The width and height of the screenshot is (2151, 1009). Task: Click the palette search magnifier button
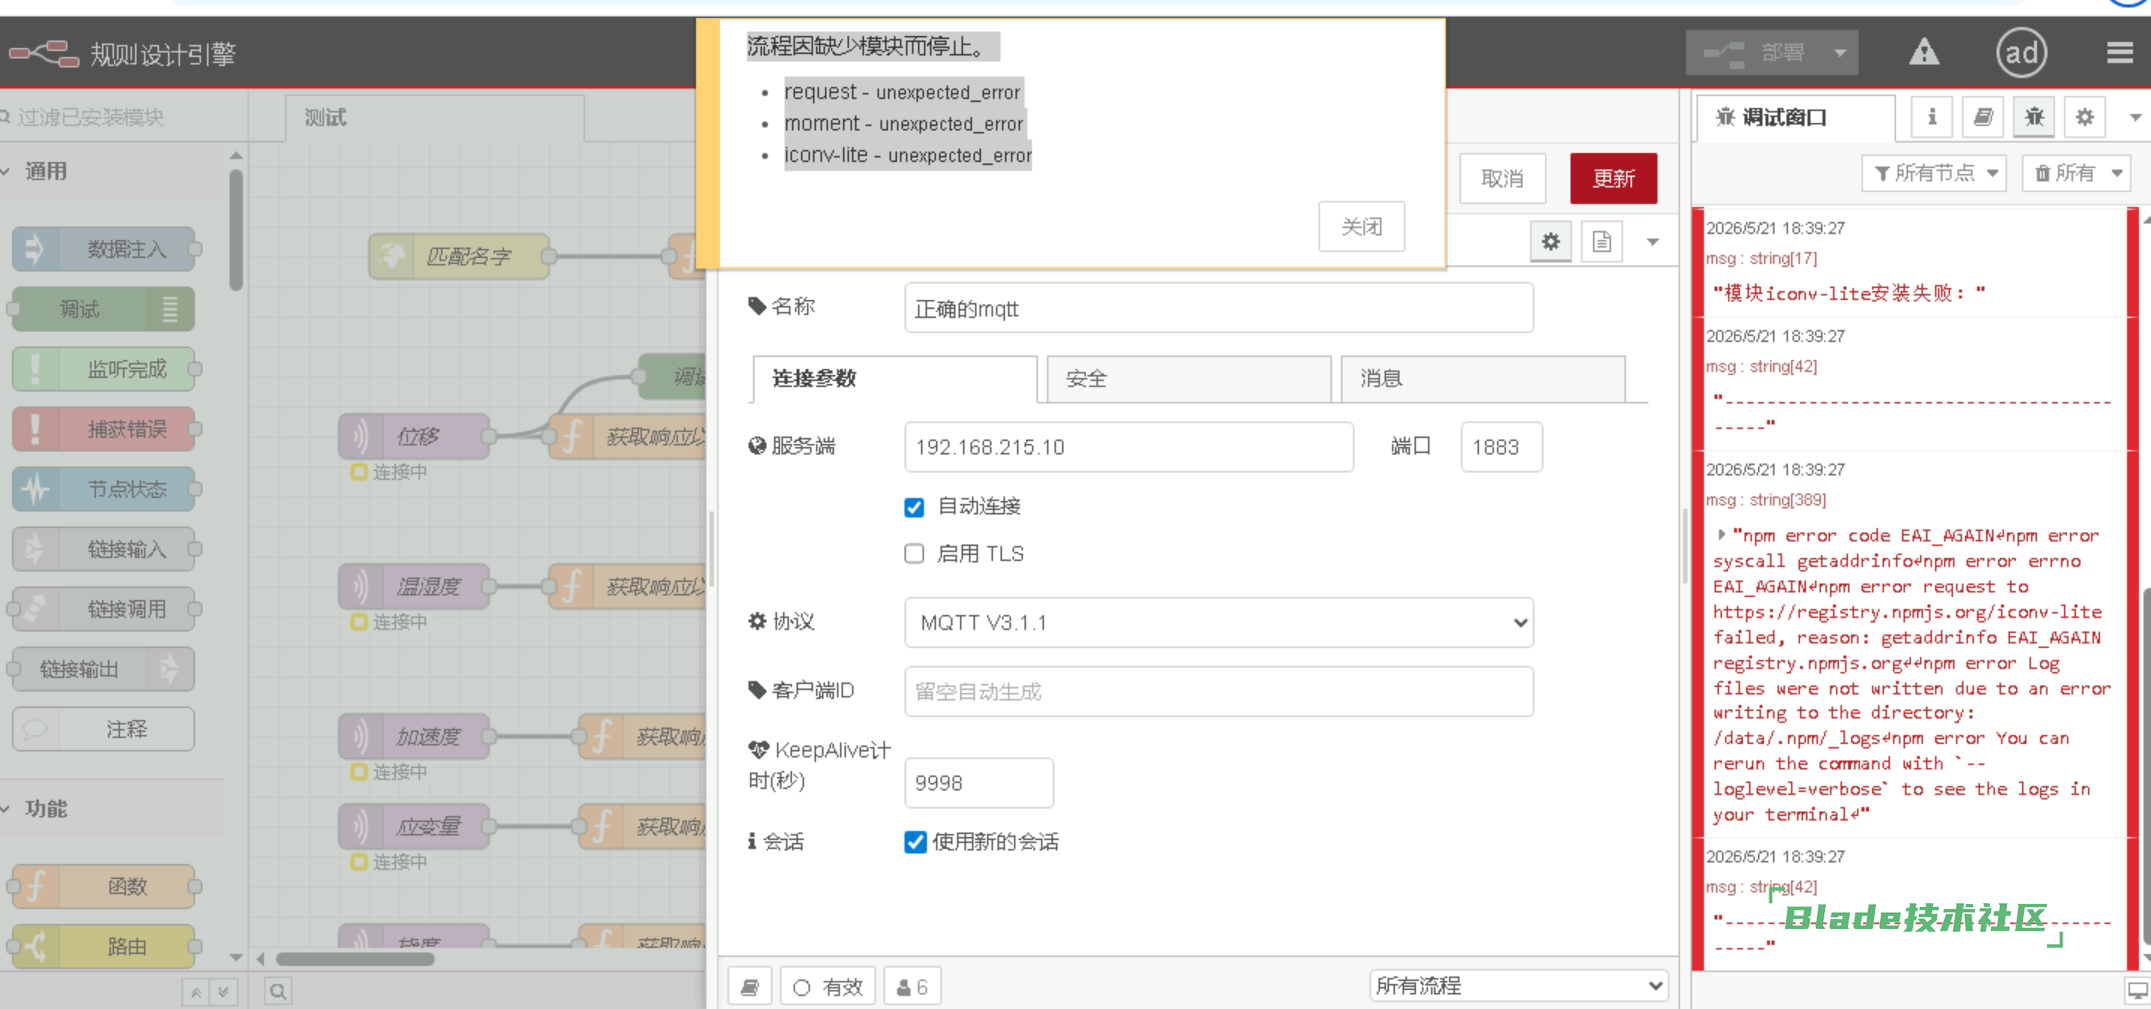point(278,991)
